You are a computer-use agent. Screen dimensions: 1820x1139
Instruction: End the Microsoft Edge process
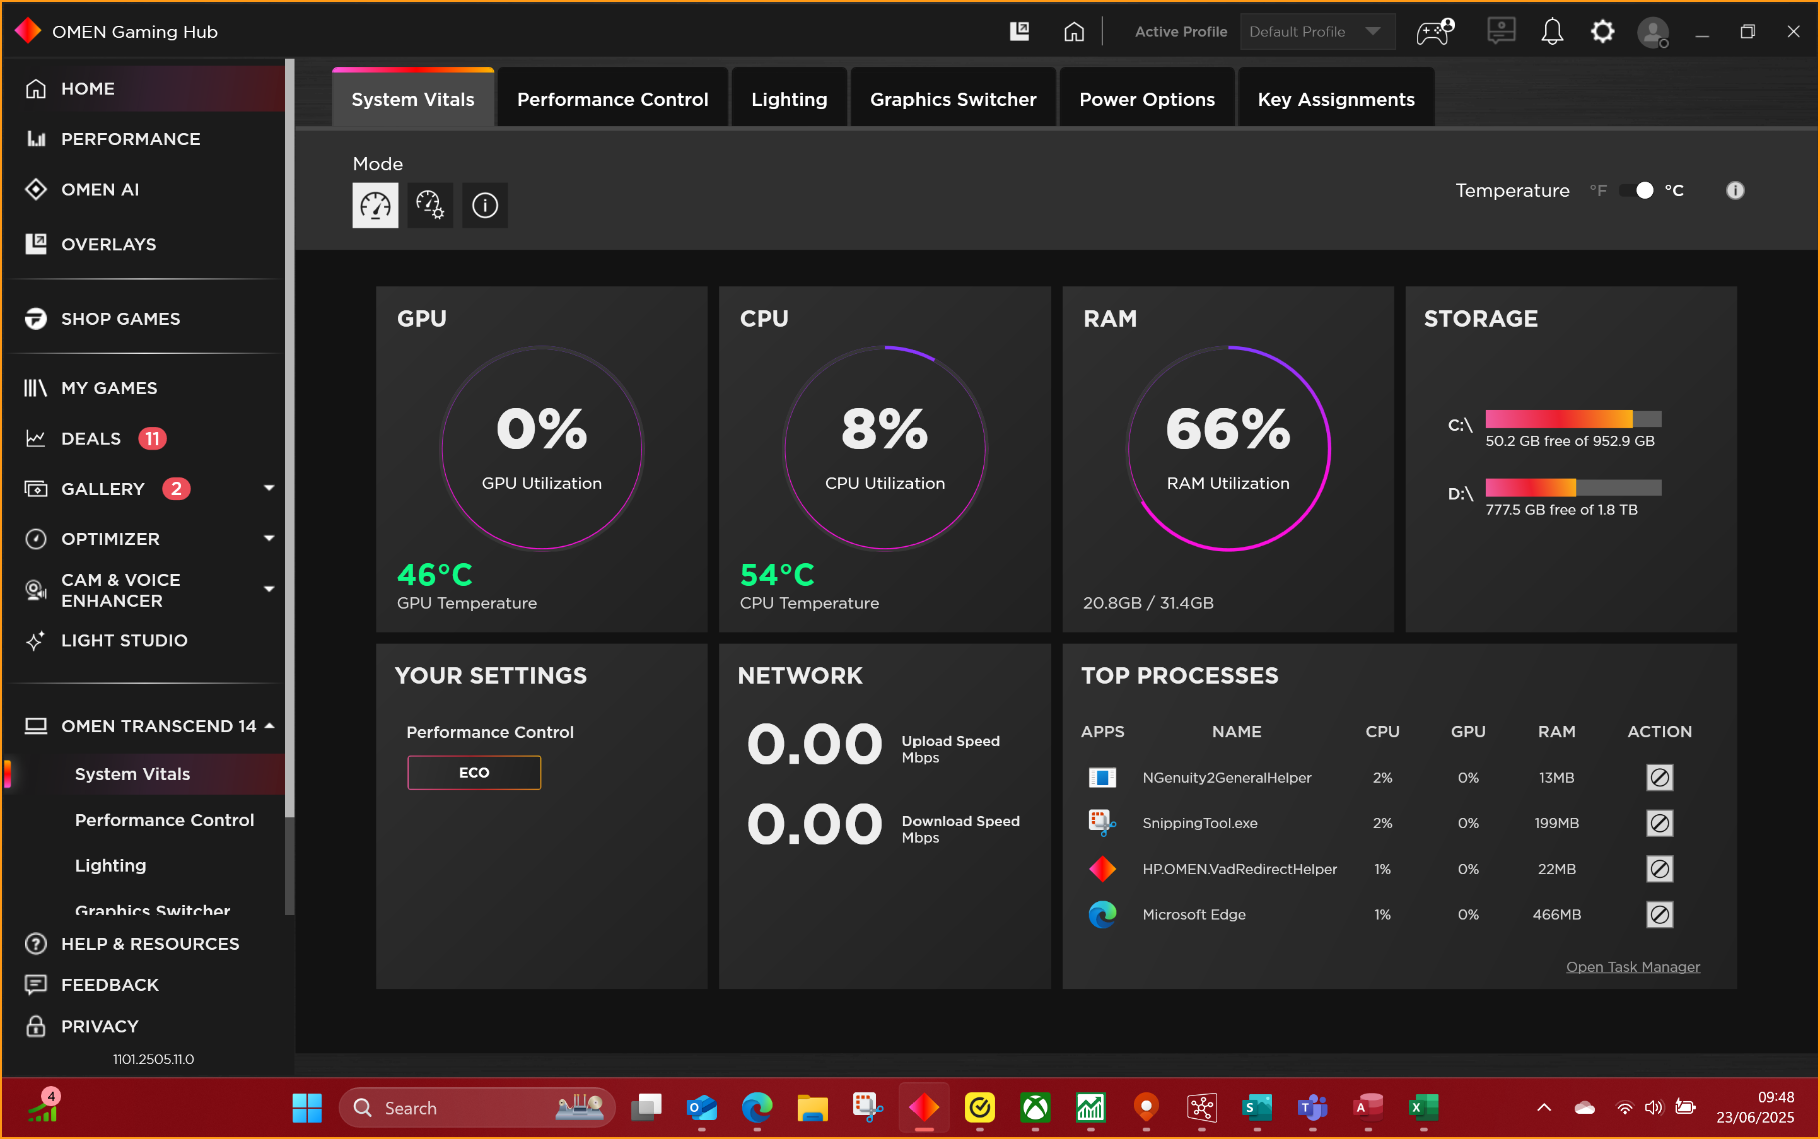pyautogui.click(x=1659, y=914)
